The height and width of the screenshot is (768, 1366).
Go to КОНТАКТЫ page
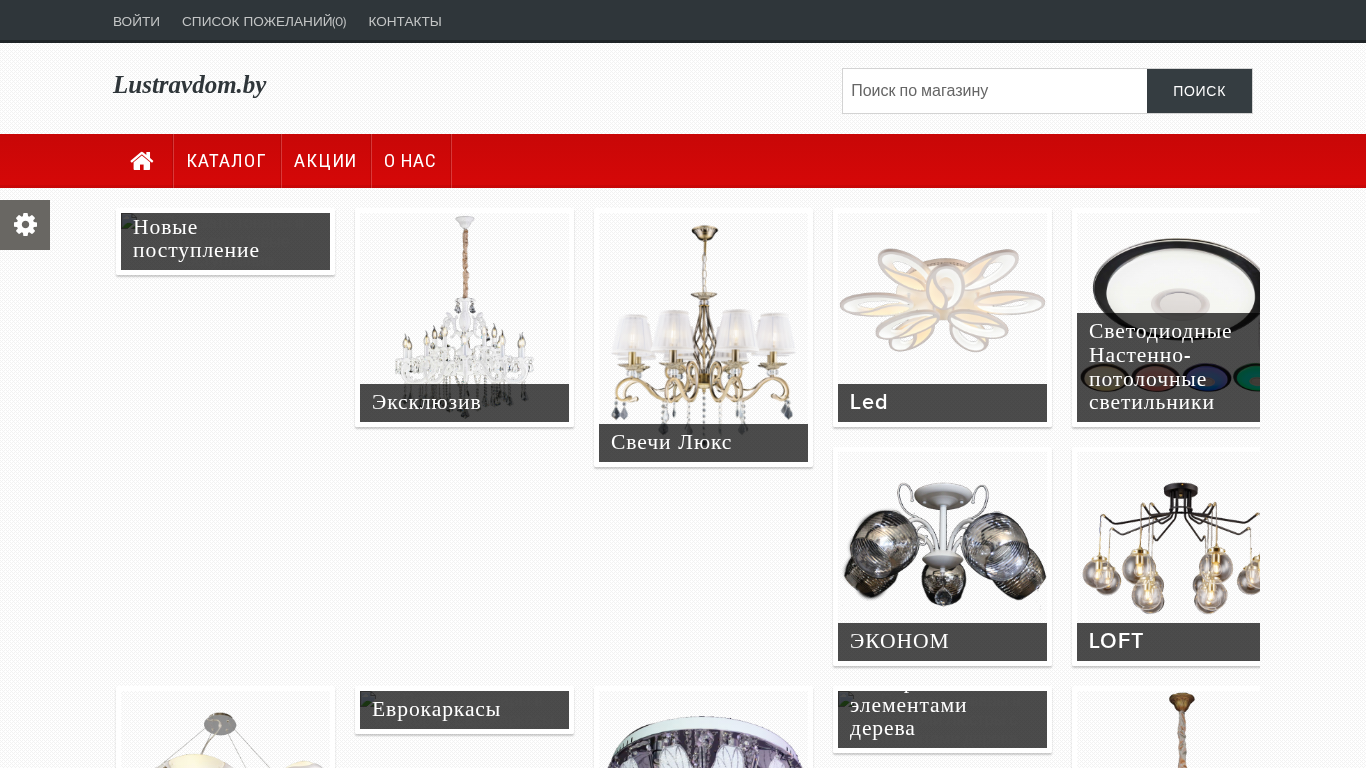405,21
